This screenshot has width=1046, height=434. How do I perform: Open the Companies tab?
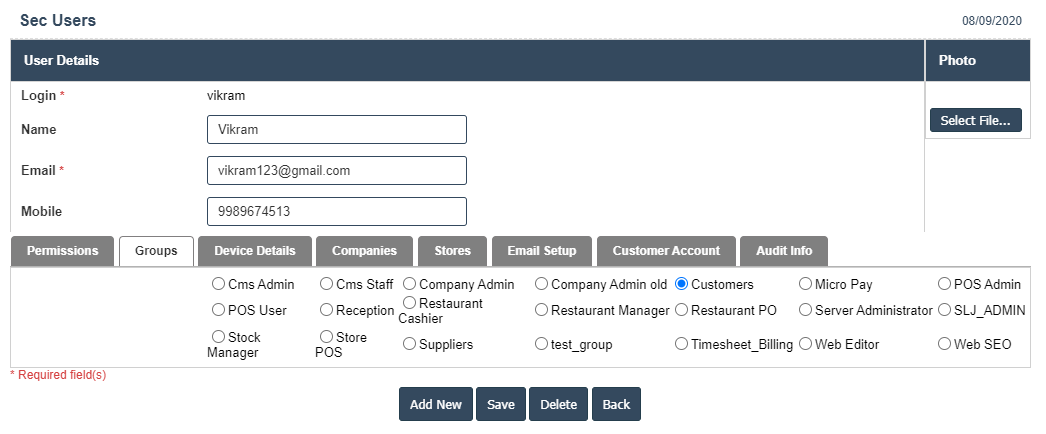[364, 251]
